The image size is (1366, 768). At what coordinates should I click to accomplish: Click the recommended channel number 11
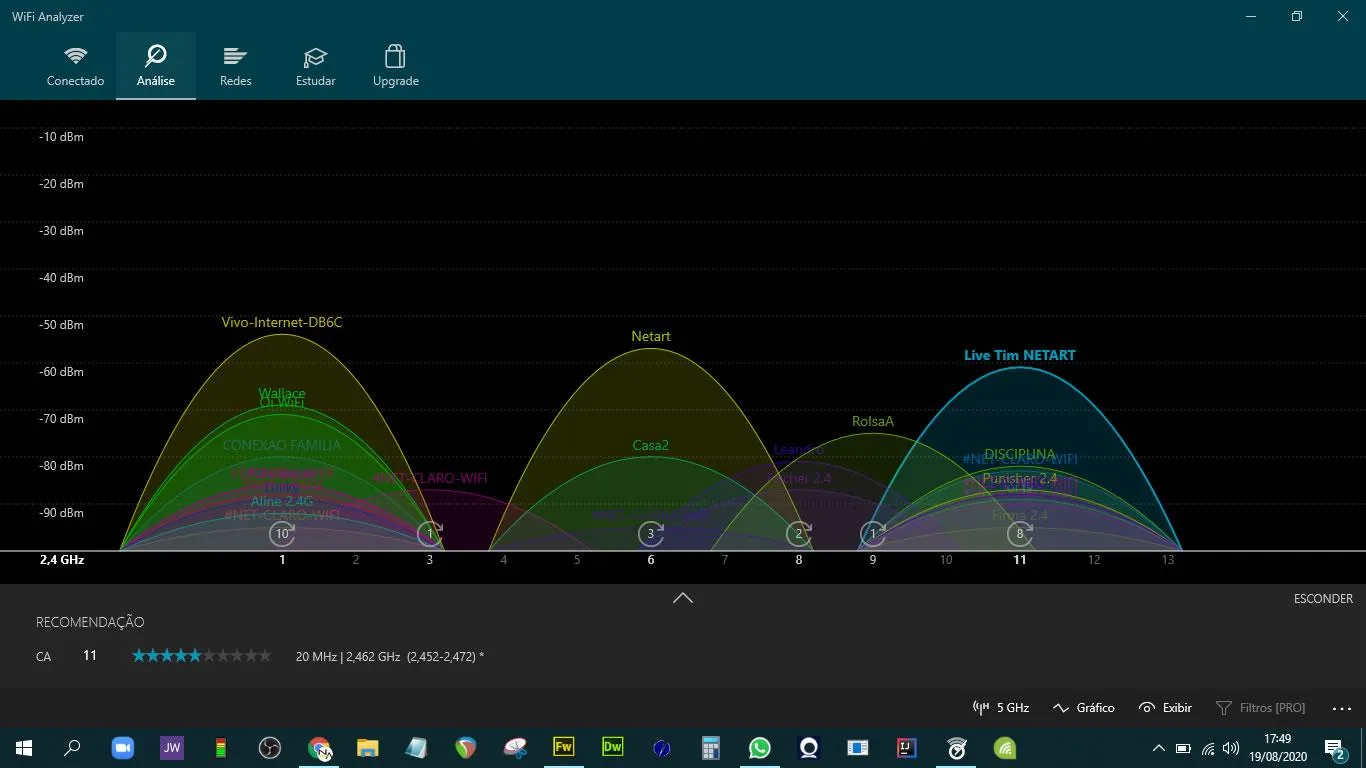90,656
